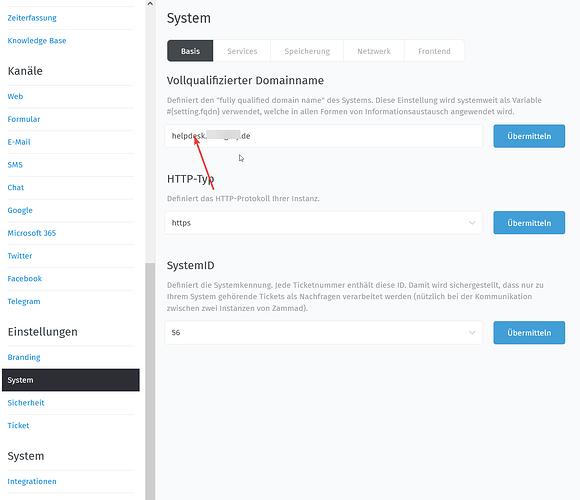The height and width of the screenshot is (500, 580).
Task: Open the Sicherheit settings page
Action: tap(26, 403)
